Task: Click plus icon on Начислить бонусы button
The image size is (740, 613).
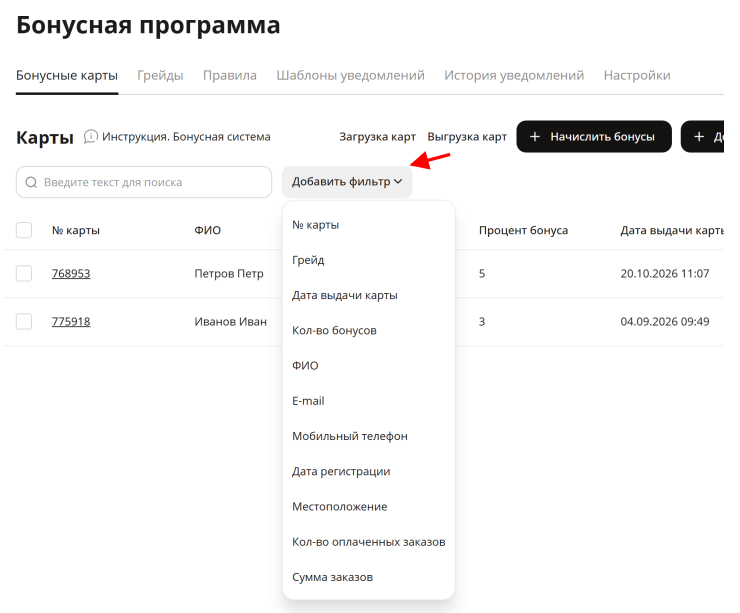Action: tap(535, 137)
